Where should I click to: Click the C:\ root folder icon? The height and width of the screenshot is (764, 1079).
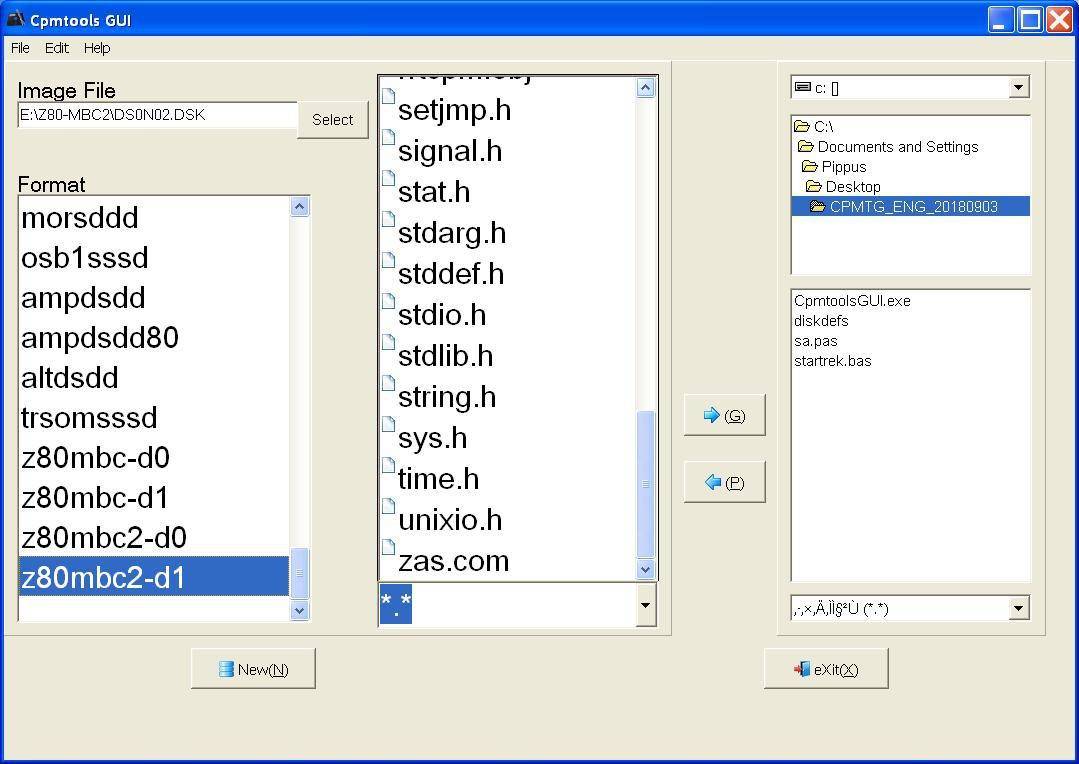(802, 127)
